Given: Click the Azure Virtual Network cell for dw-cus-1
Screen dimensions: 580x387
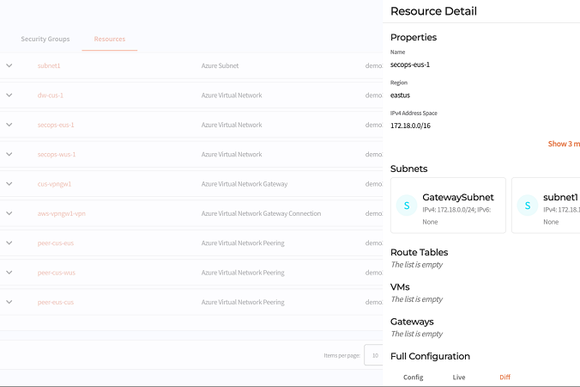Looking at the screenshot, I should [232, 95].
